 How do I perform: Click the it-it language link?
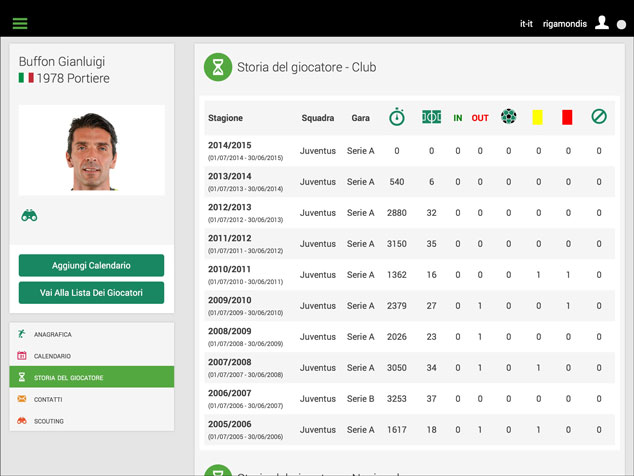coord(526,24)
